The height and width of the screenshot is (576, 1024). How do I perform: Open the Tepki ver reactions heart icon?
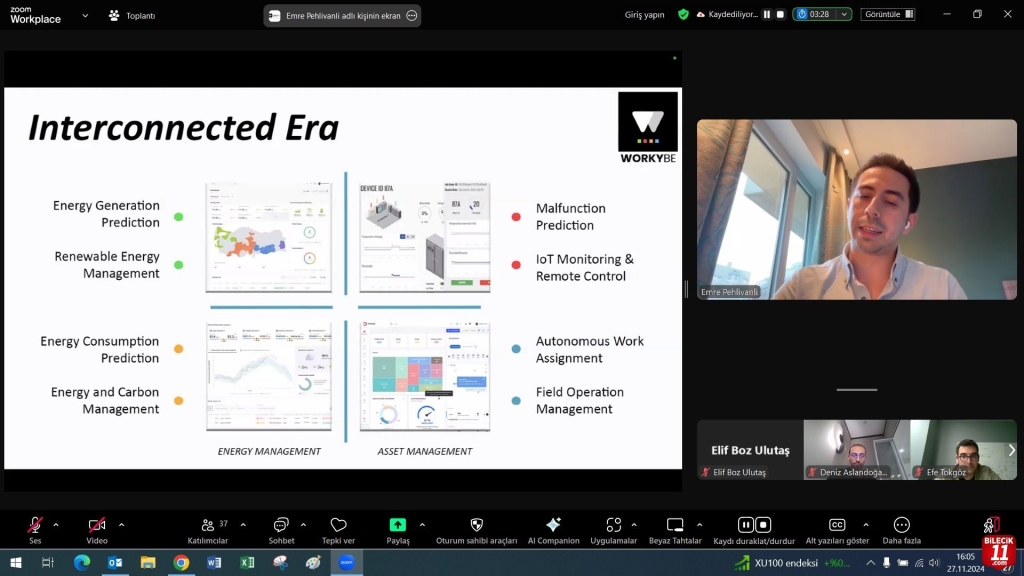338,525
